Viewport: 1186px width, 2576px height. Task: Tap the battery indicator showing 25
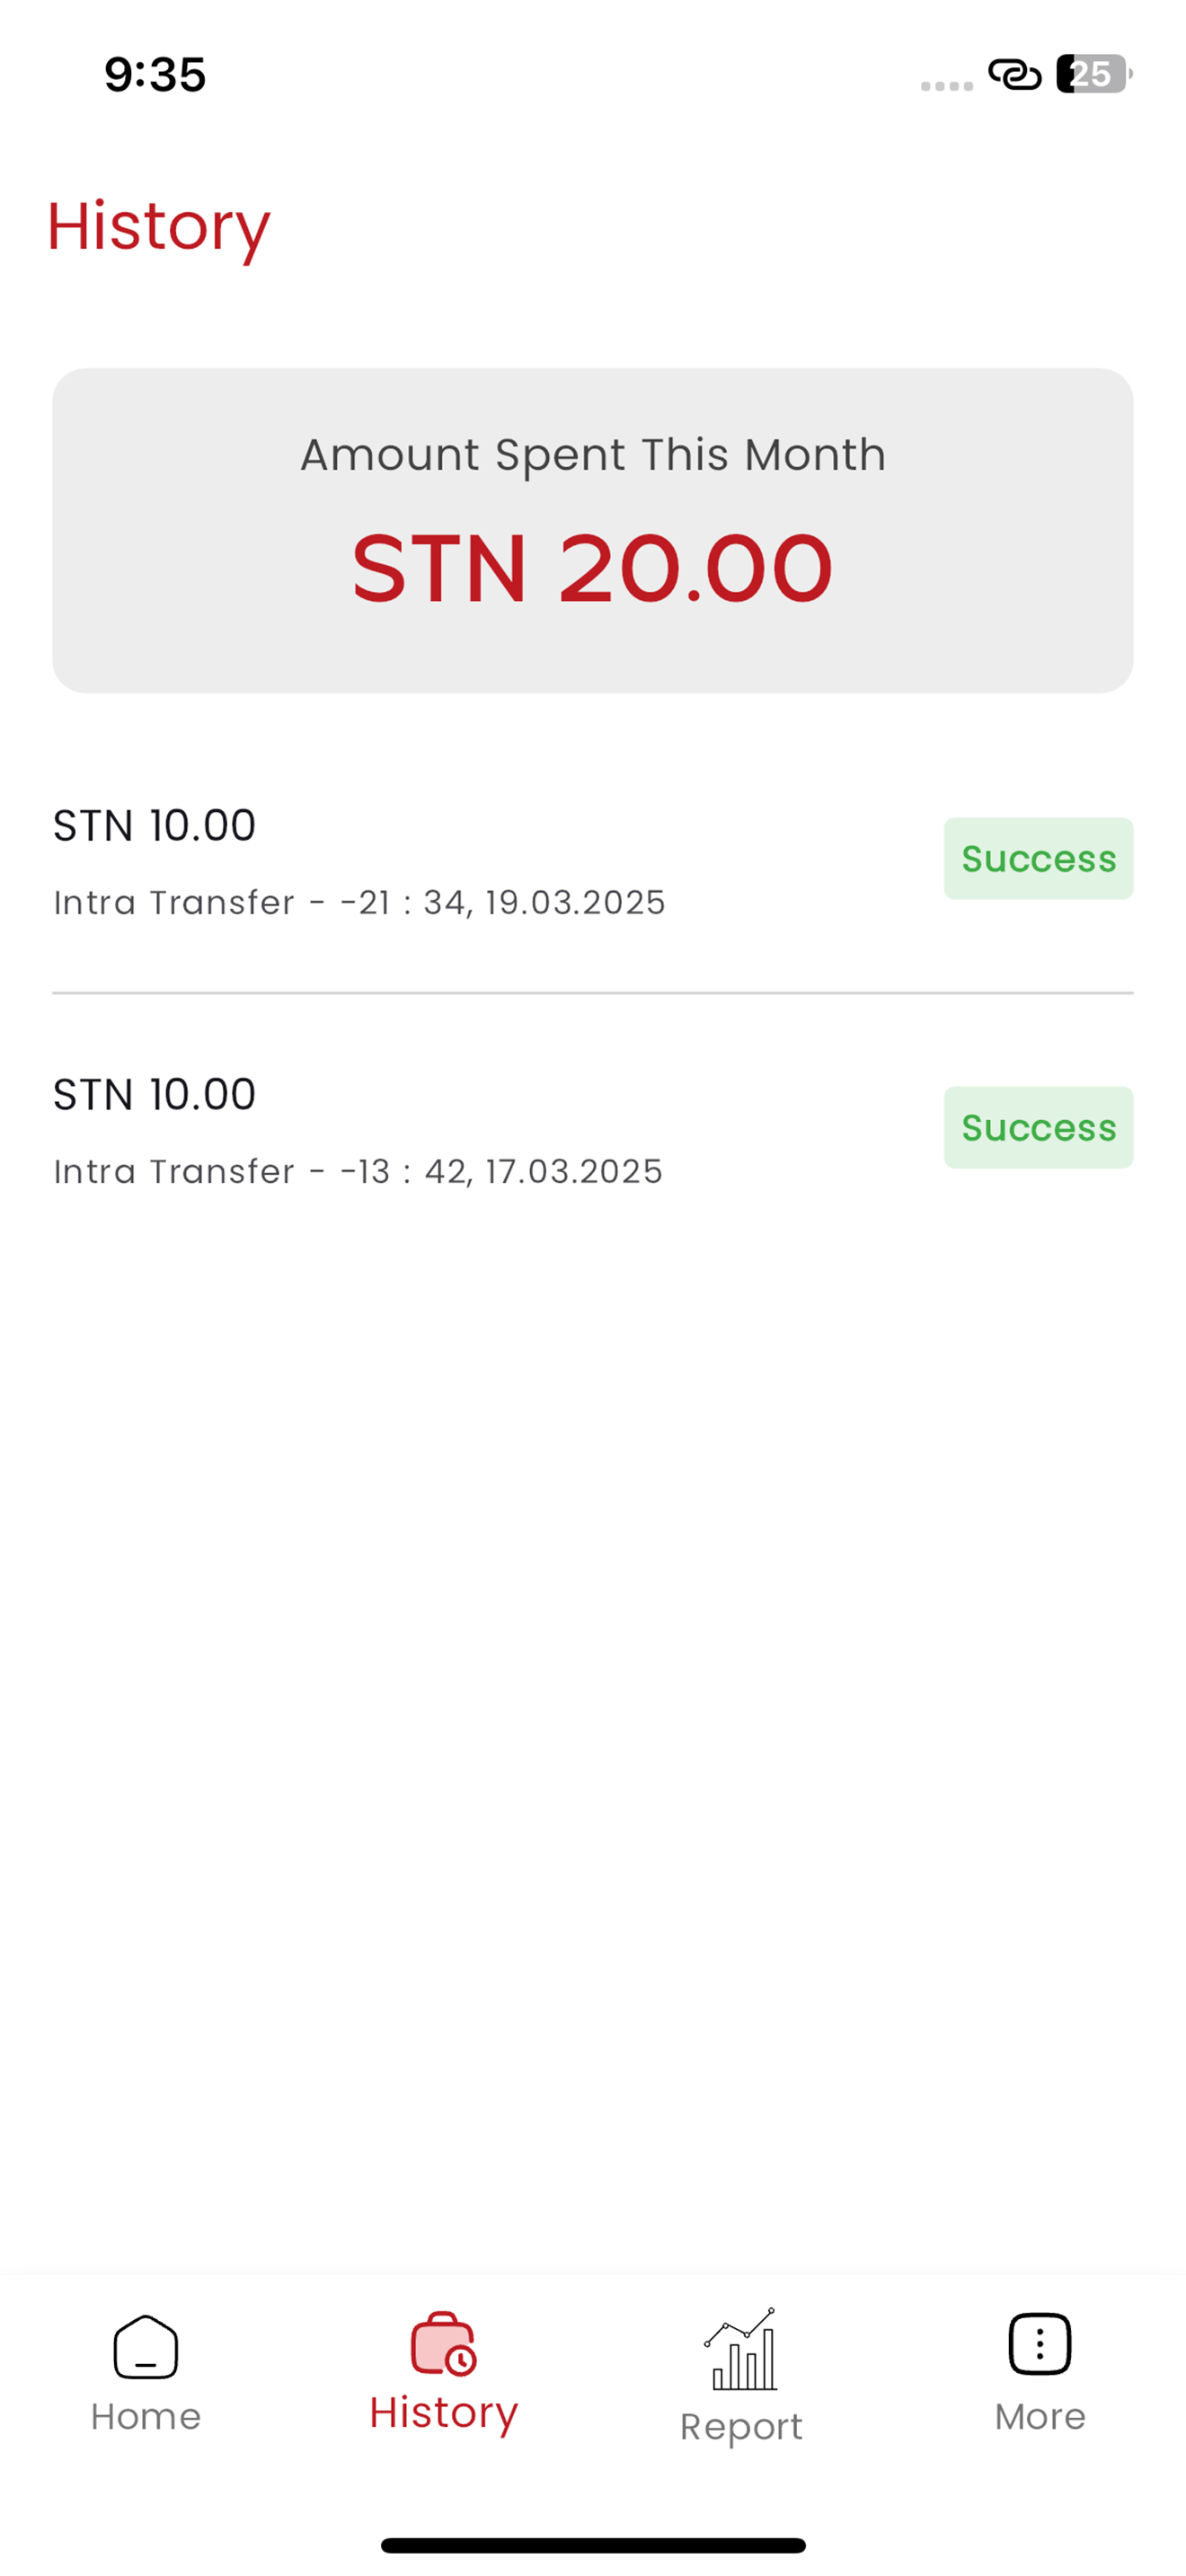[x=1094, y=74]
